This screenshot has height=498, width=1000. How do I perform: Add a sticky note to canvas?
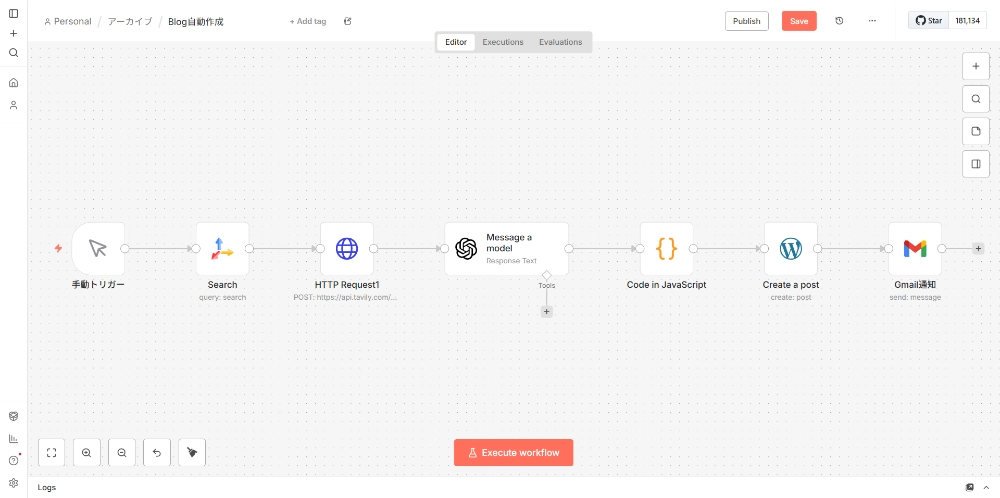[x=976, y=131]
